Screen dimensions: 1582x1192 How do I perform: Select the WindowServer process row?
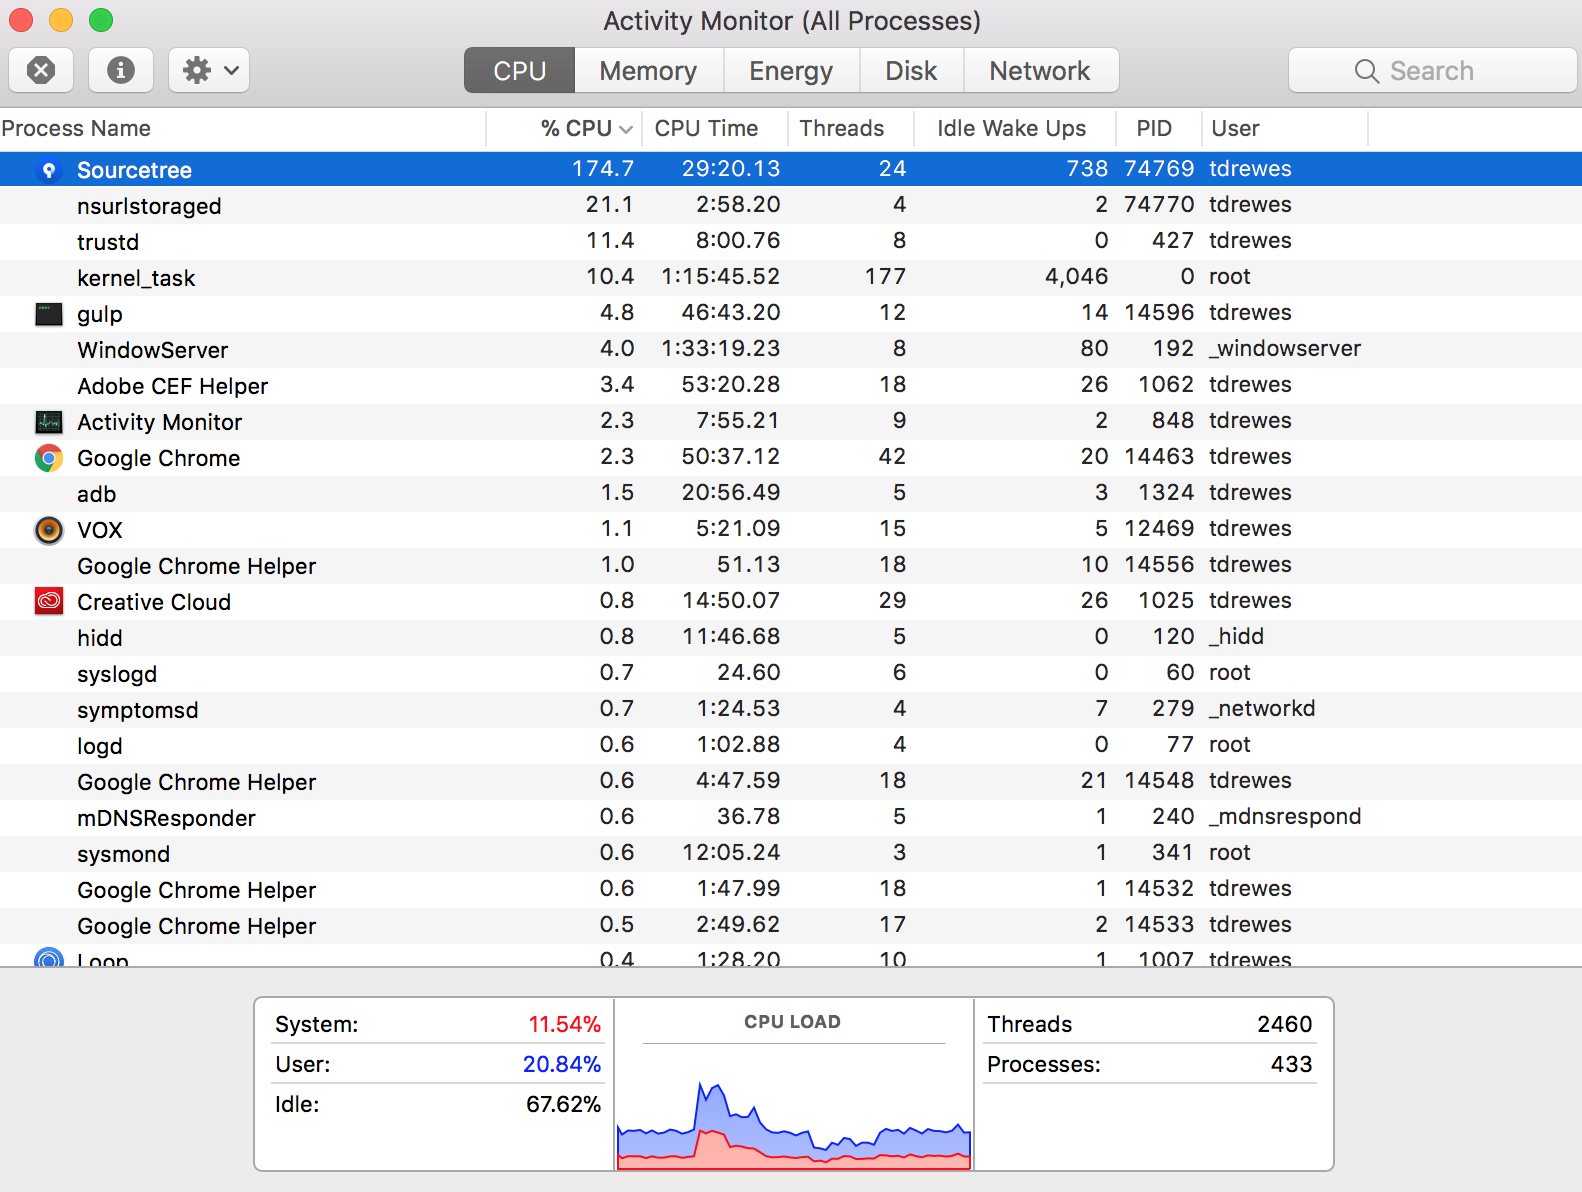791,349
